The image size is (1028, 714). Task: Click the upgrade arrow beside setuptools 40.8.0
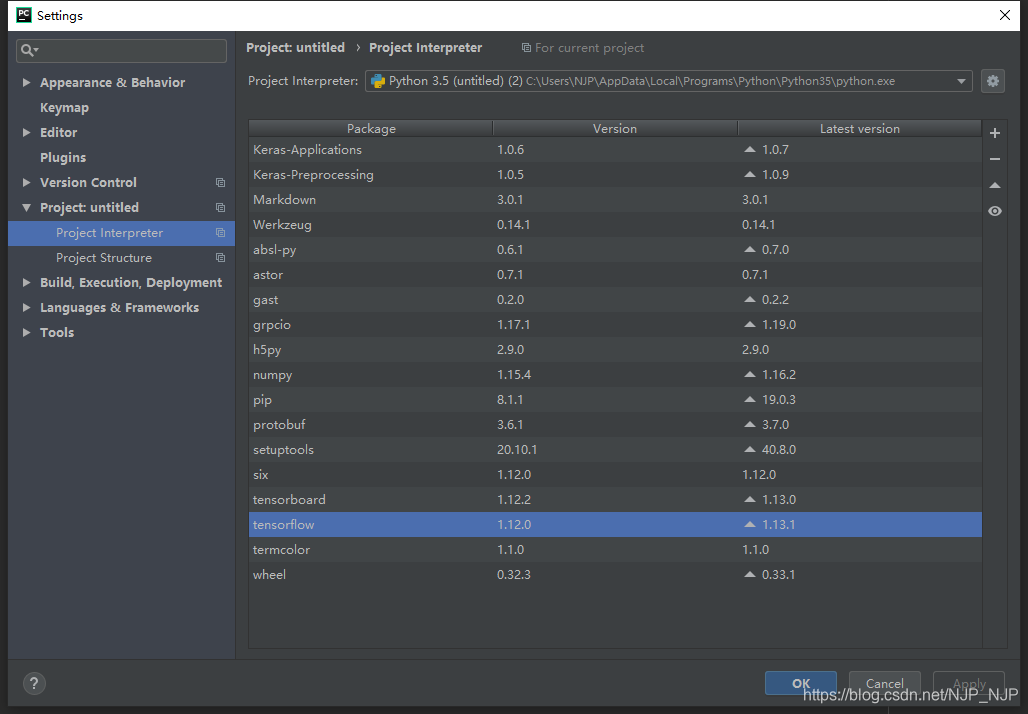tap(750, 450)
